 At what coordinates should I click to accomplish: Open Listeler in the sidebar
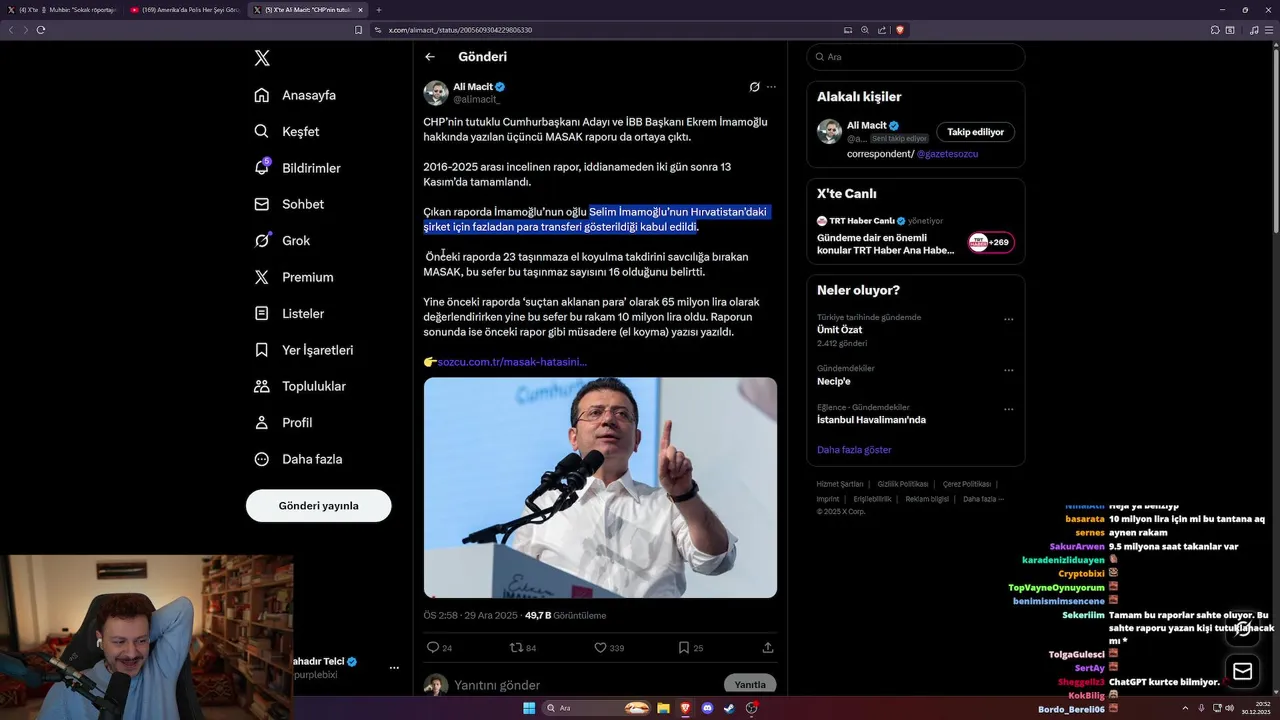(289, 313)
